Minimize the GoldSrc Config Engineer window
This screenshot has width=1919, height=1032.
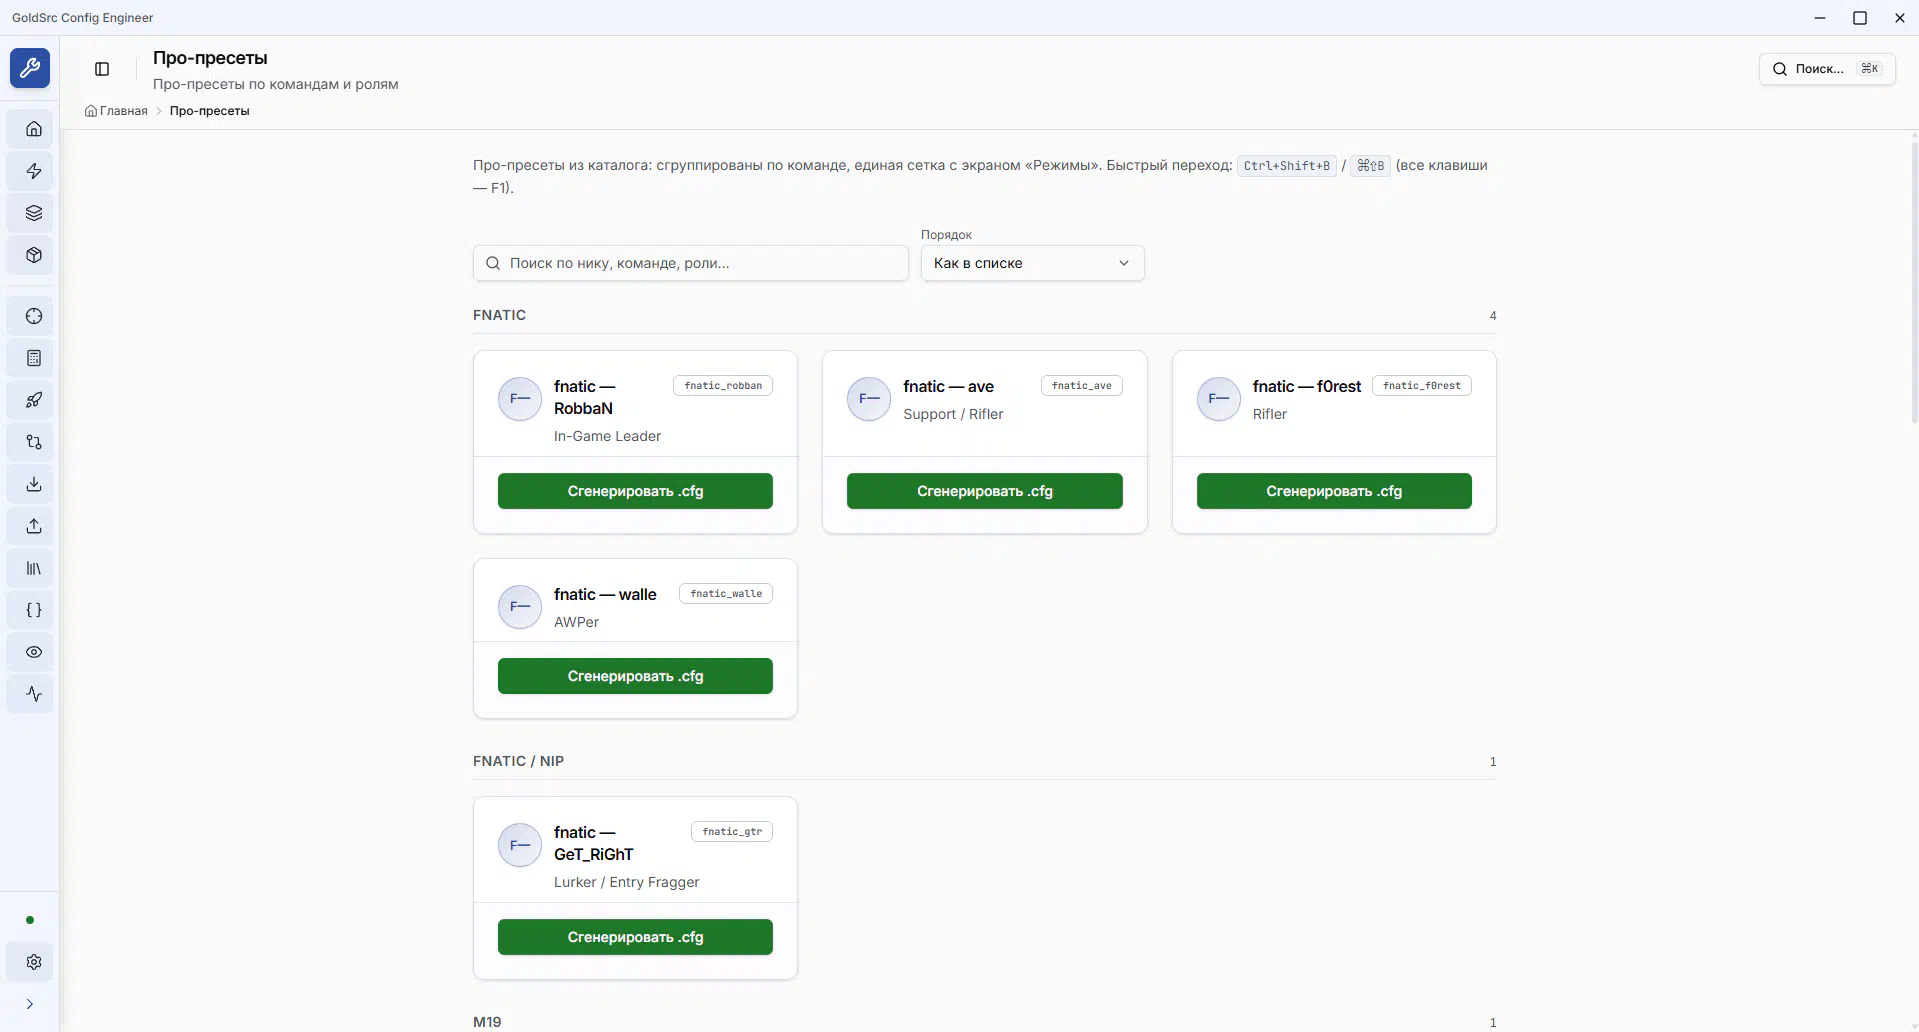(1820, 18)
